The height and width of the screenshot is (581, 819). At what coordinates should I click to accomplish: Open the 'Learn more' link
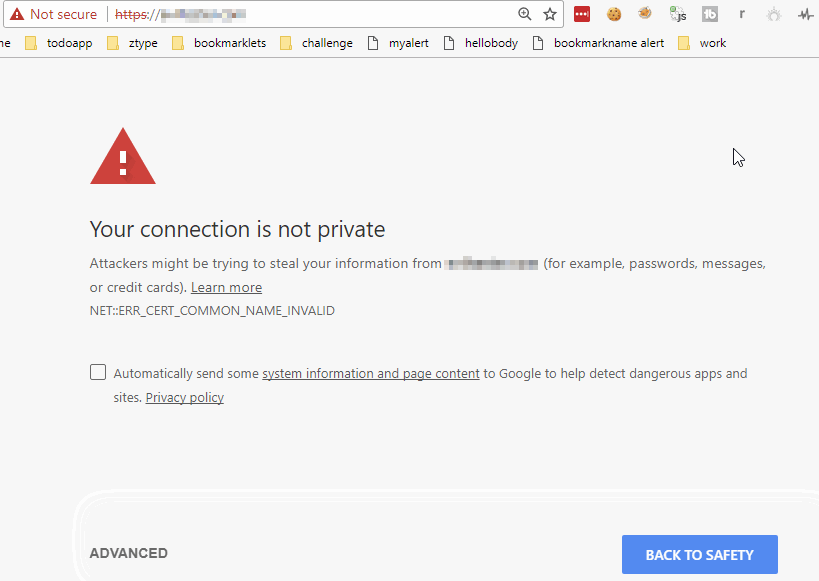(x=226, y=287)
